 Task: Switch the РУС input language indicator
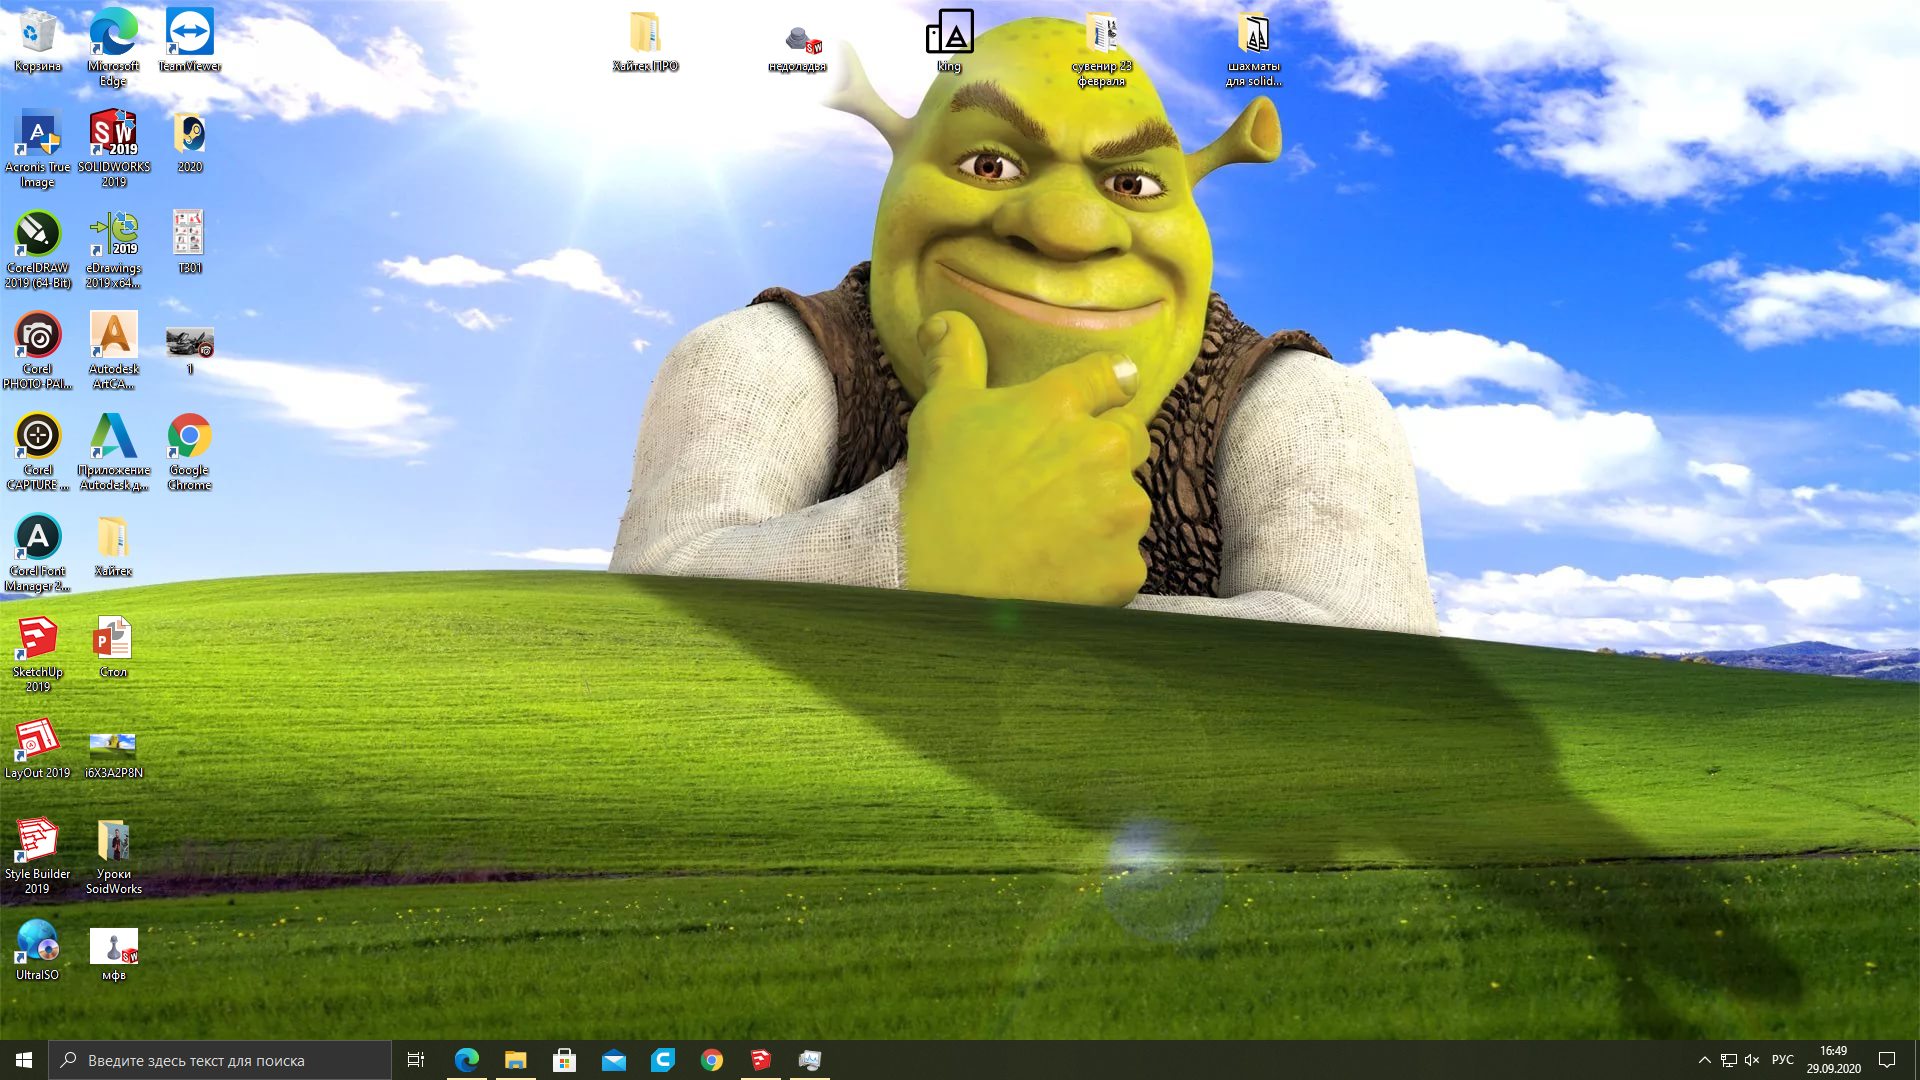pyautogui.click(x=1782, y=1060)
